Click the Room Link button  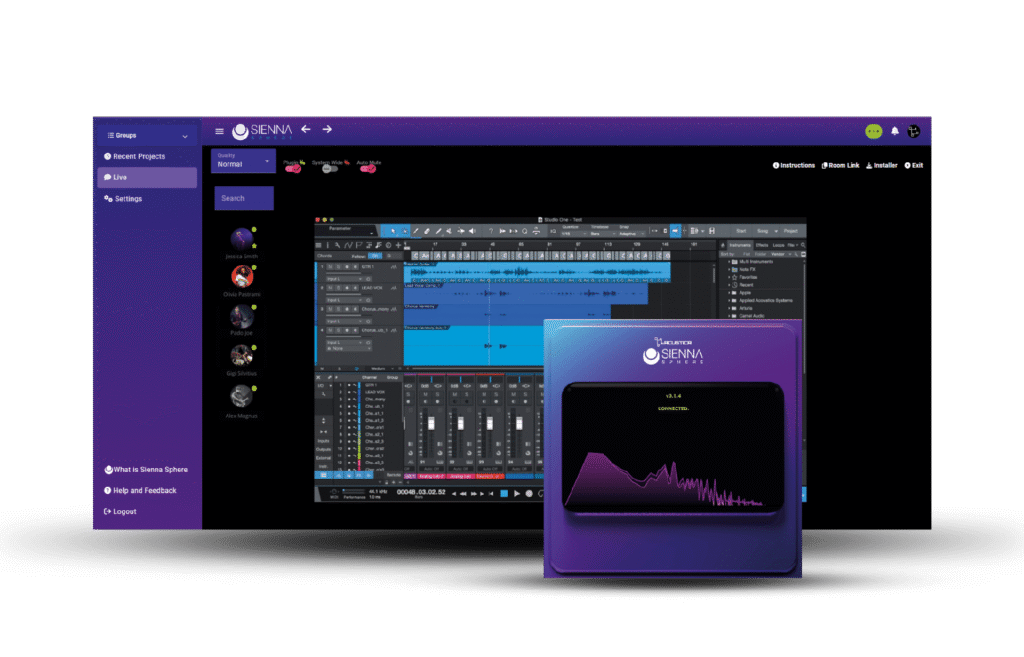click(840, 165)
